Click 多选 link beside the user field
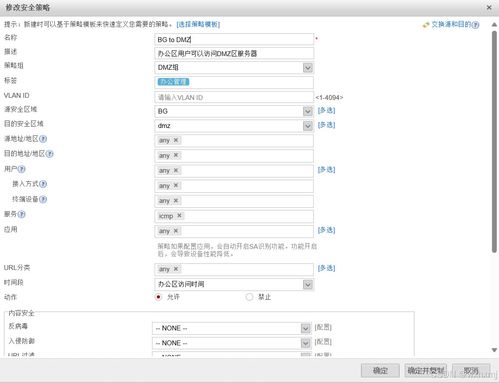 click(326, 170)
